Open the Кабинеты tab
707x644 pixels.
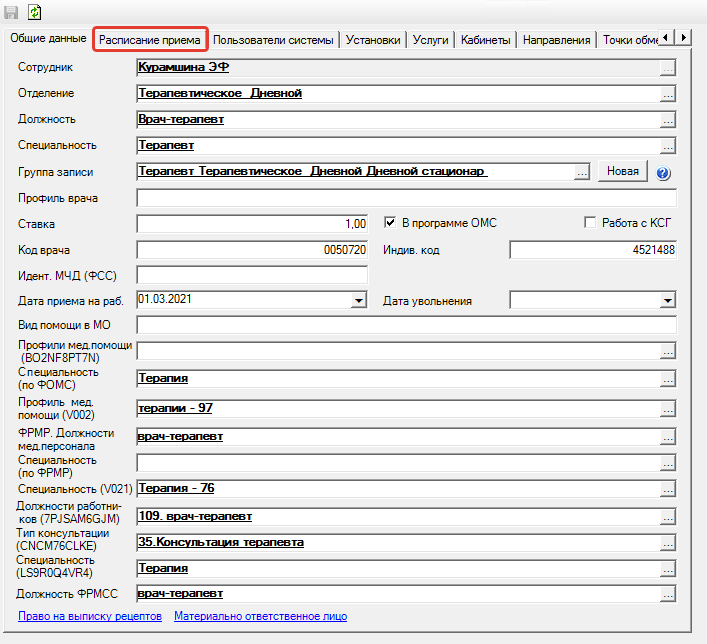pos(486,40)
